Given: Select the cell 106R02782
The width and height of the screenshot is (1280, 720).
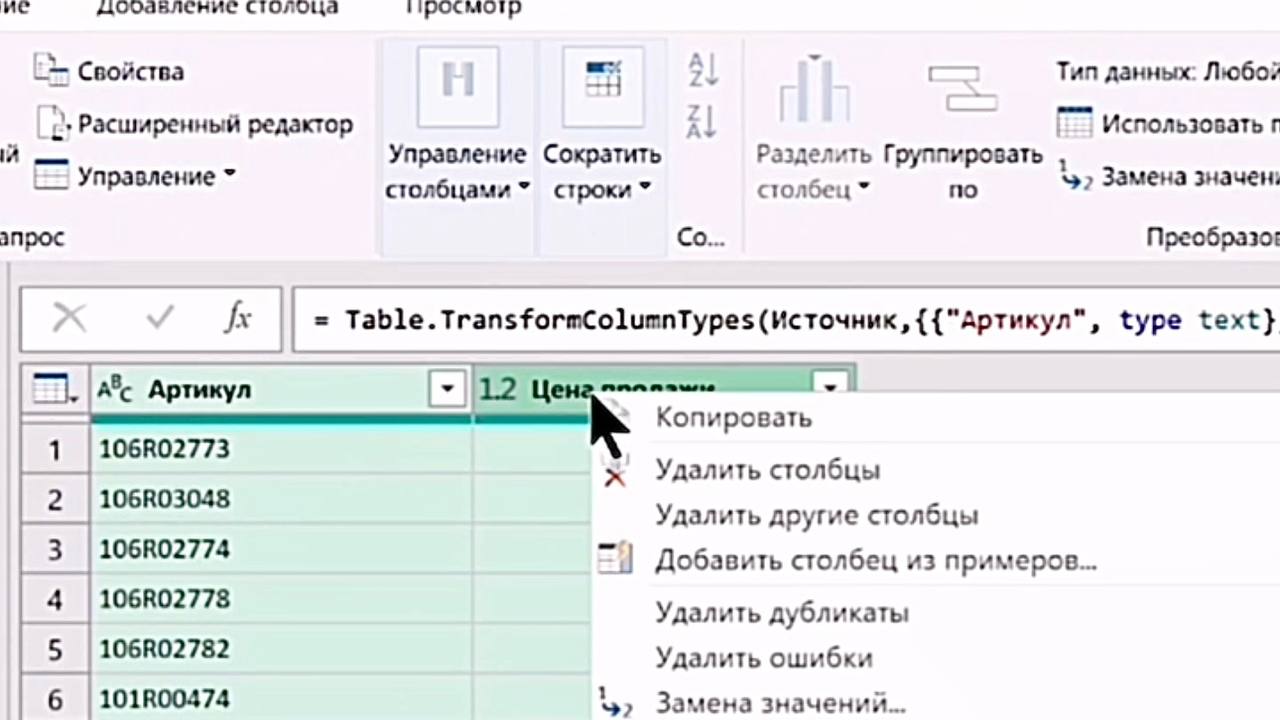Looking at the screenshot, I should (x=281, y=649).
